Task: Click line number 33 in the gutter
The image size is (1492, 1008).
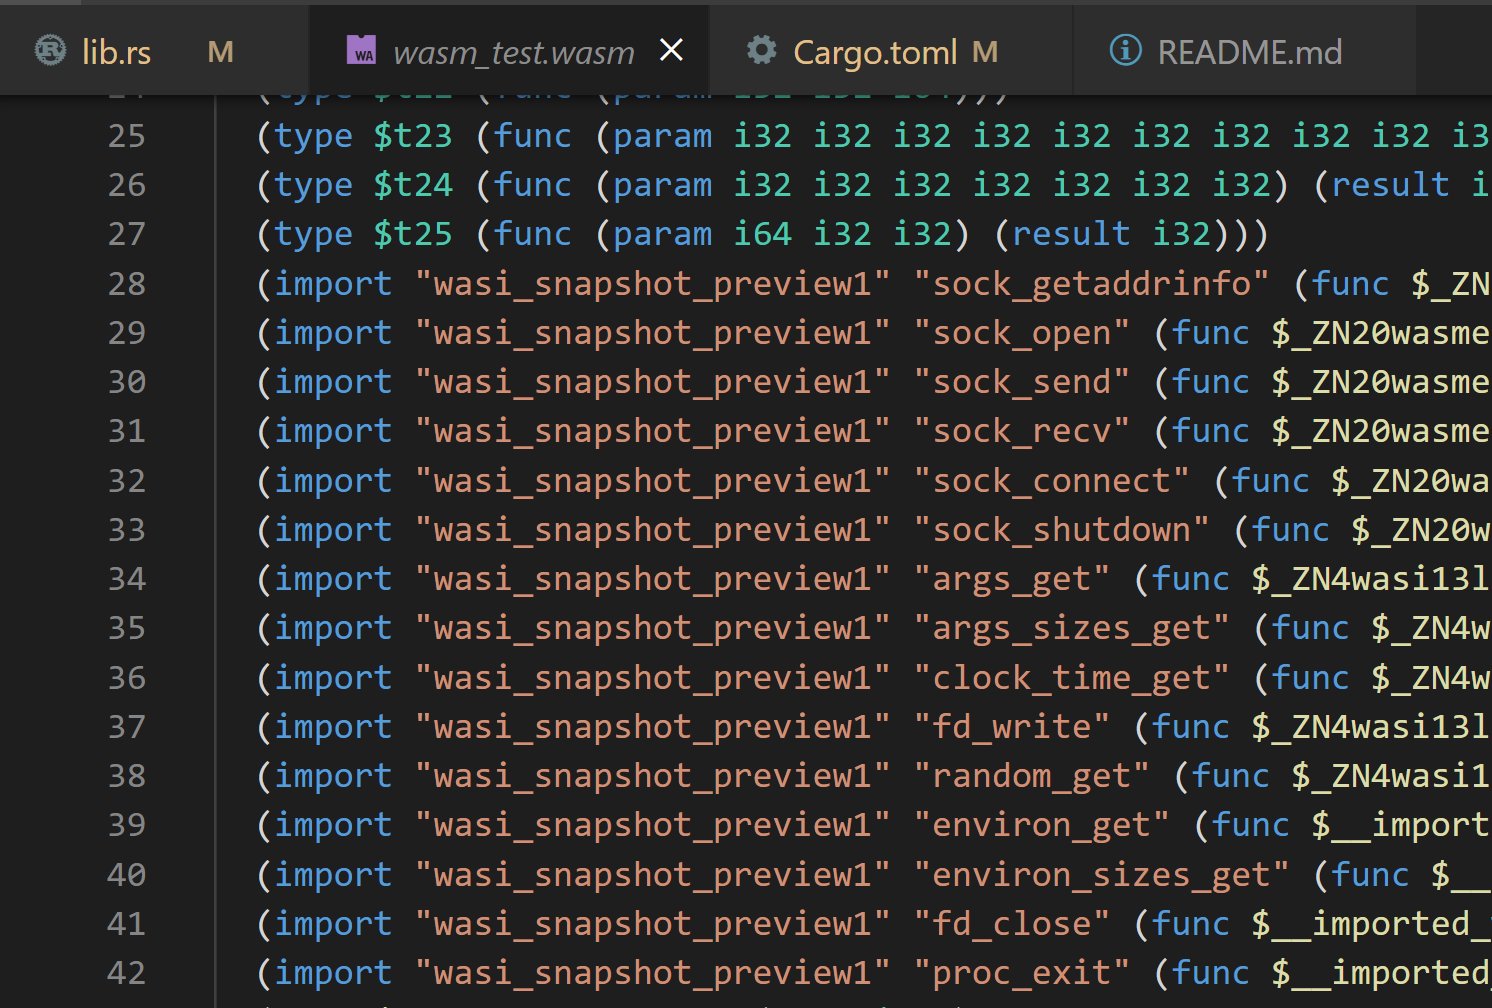Action: [127, 530]
